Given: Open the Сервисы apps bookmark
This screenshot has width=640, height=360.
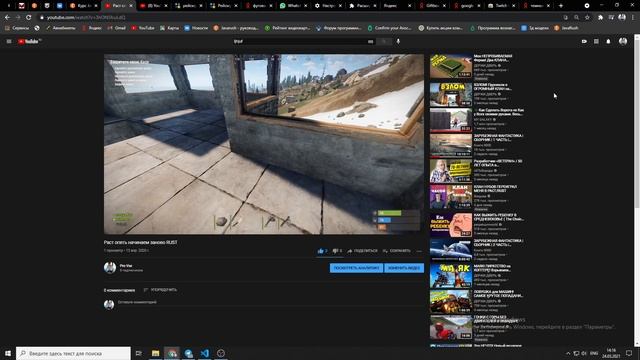Looking at the screenshot, I should pyautogui.click(x=17, y=28).
